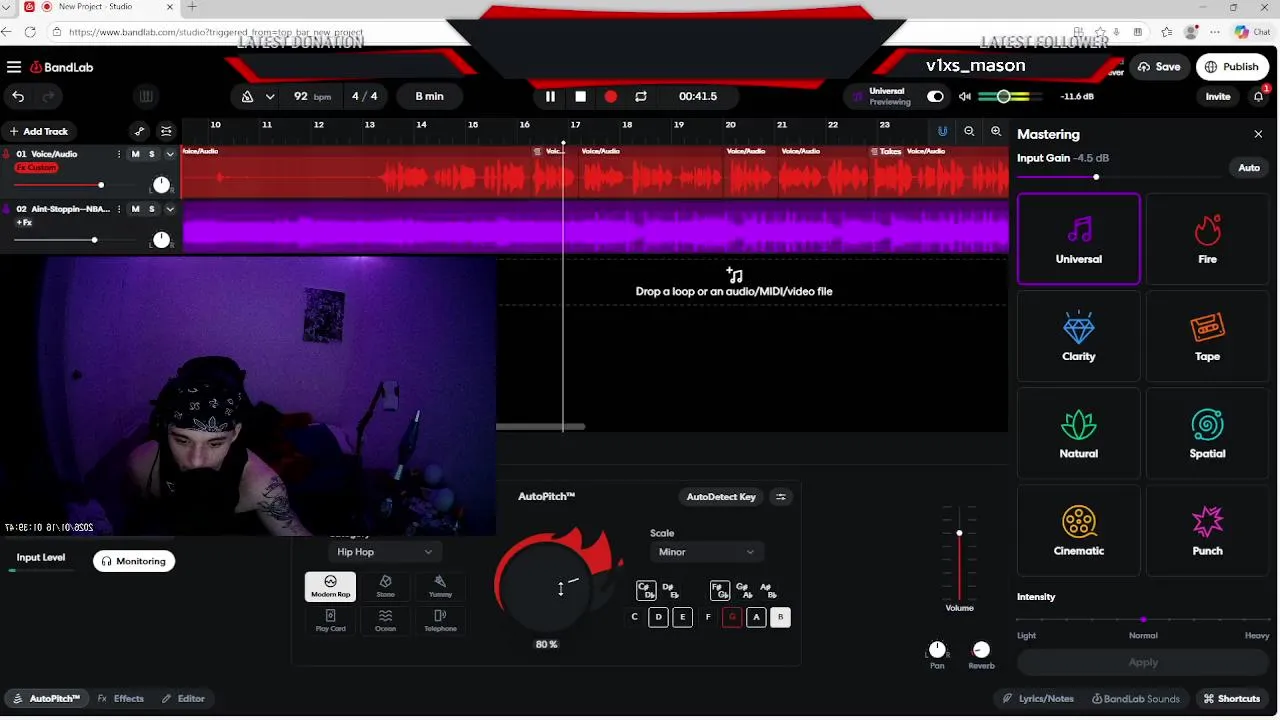The width and height of the screenshot is (1280, 720).
Task: Click the Add Track button
Action: pyautogui.click(x=39, y=131)
